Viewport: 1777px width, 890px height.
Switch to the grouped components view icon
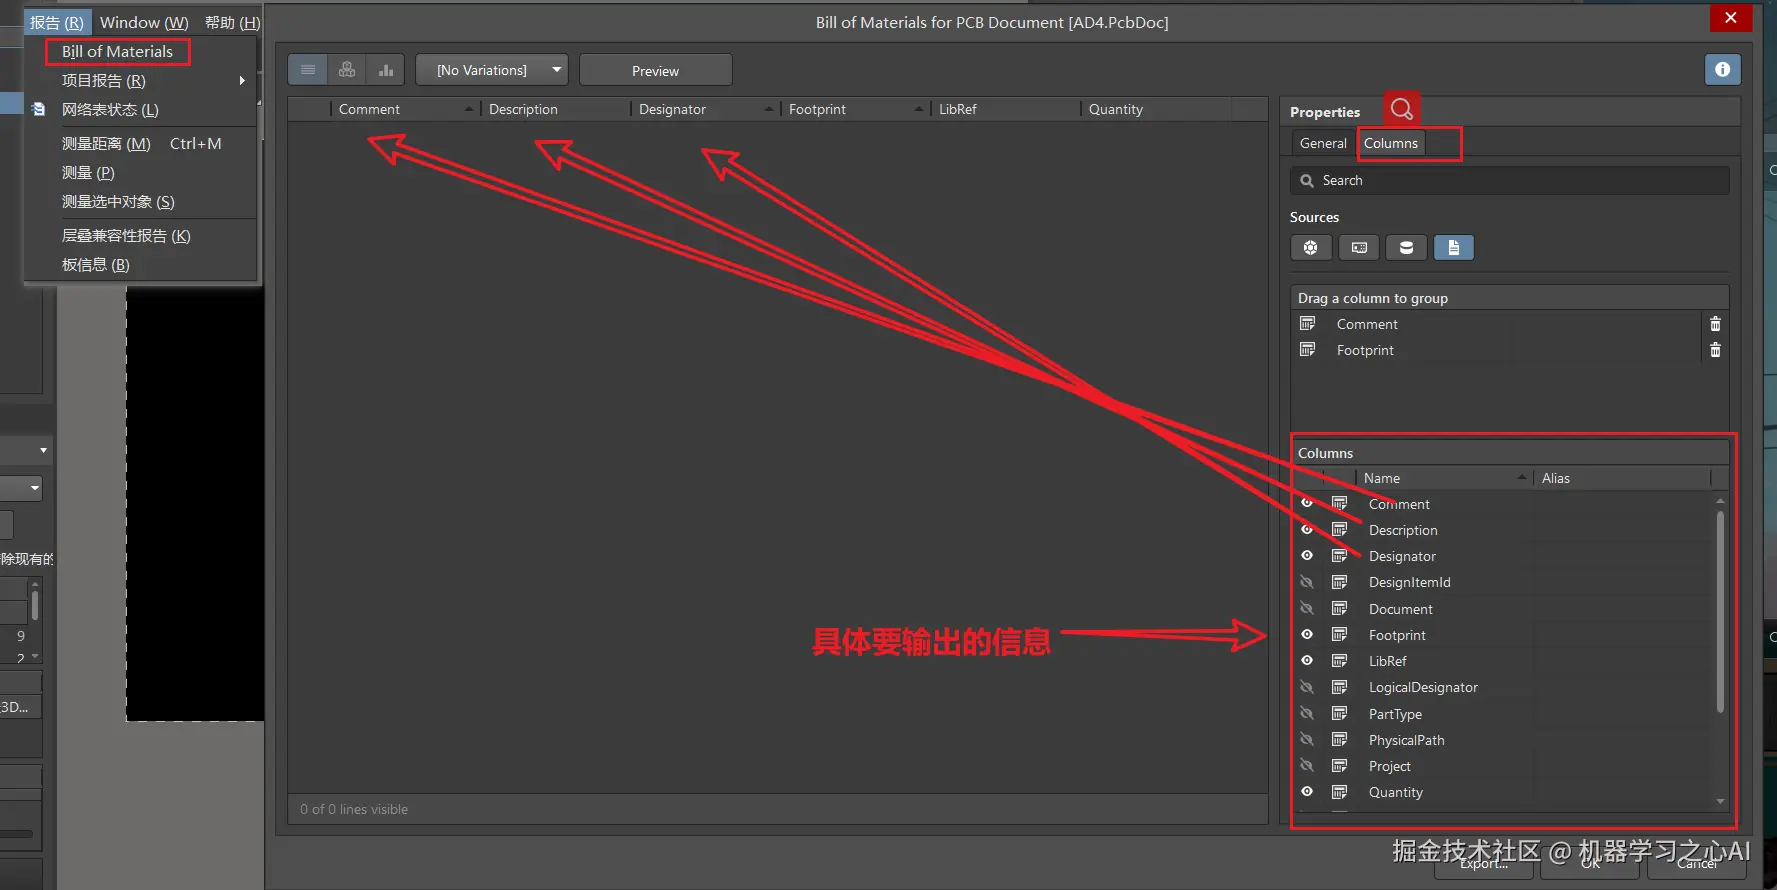point(347,70)
